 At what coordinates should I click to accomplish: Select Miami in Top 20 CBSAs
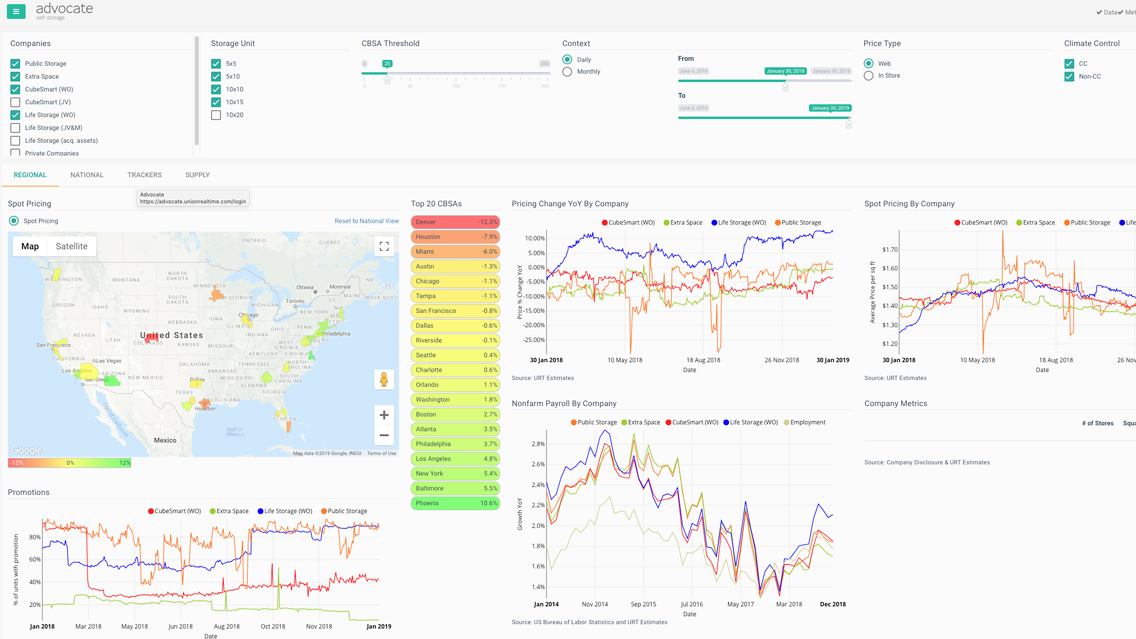coord(455,251)
